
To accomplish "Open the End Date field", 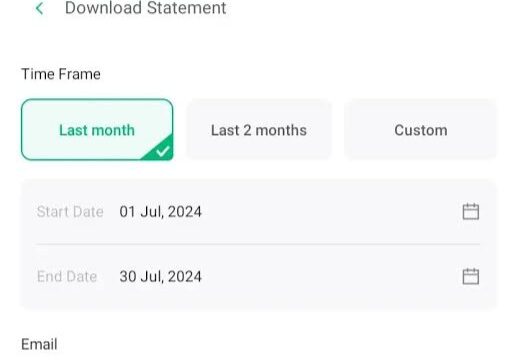I will coord(258,276).
